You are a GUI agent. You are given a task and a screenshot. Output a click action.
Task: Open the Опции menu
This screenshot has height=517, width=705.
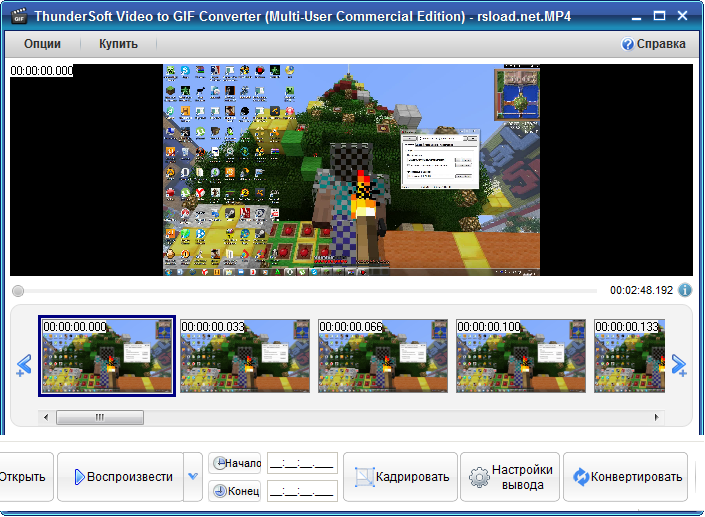[42, 44]
